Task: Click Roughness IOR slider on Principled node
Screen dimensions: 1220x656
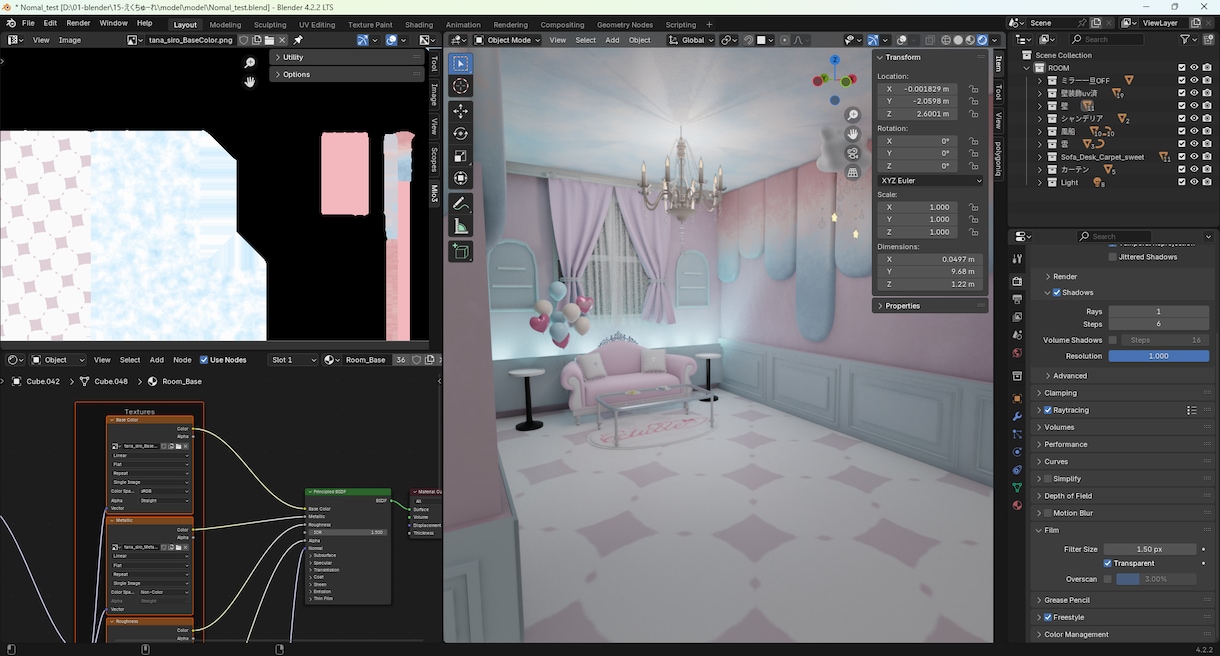Action: pos(347,532)
